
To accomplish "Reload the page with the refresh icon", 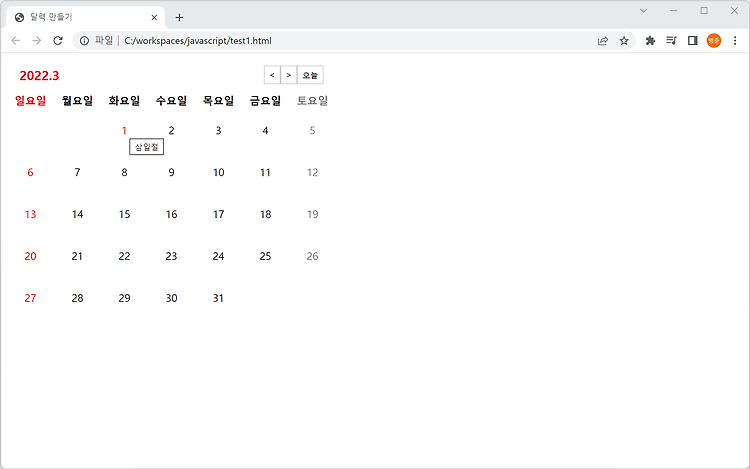I will pyautogui.click(x=58, y=41).
